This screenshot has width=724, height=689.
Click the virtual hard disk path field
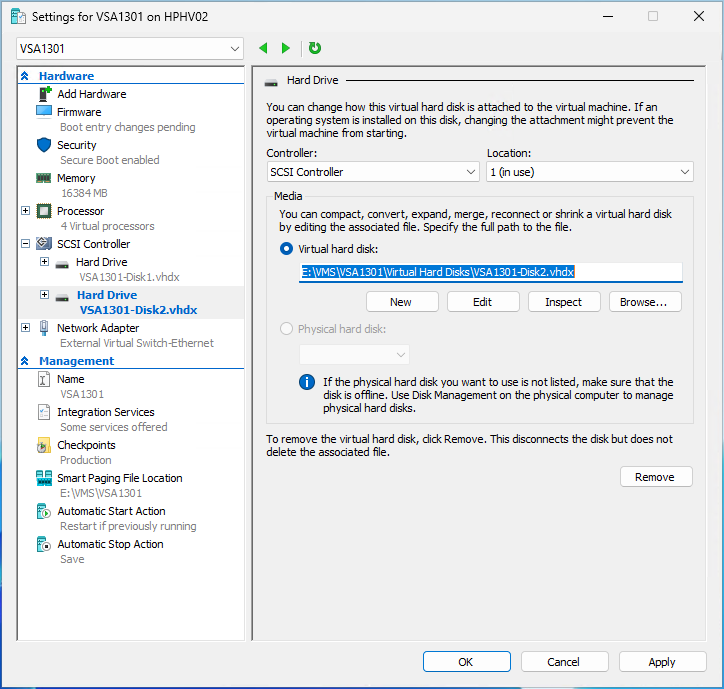490,272
